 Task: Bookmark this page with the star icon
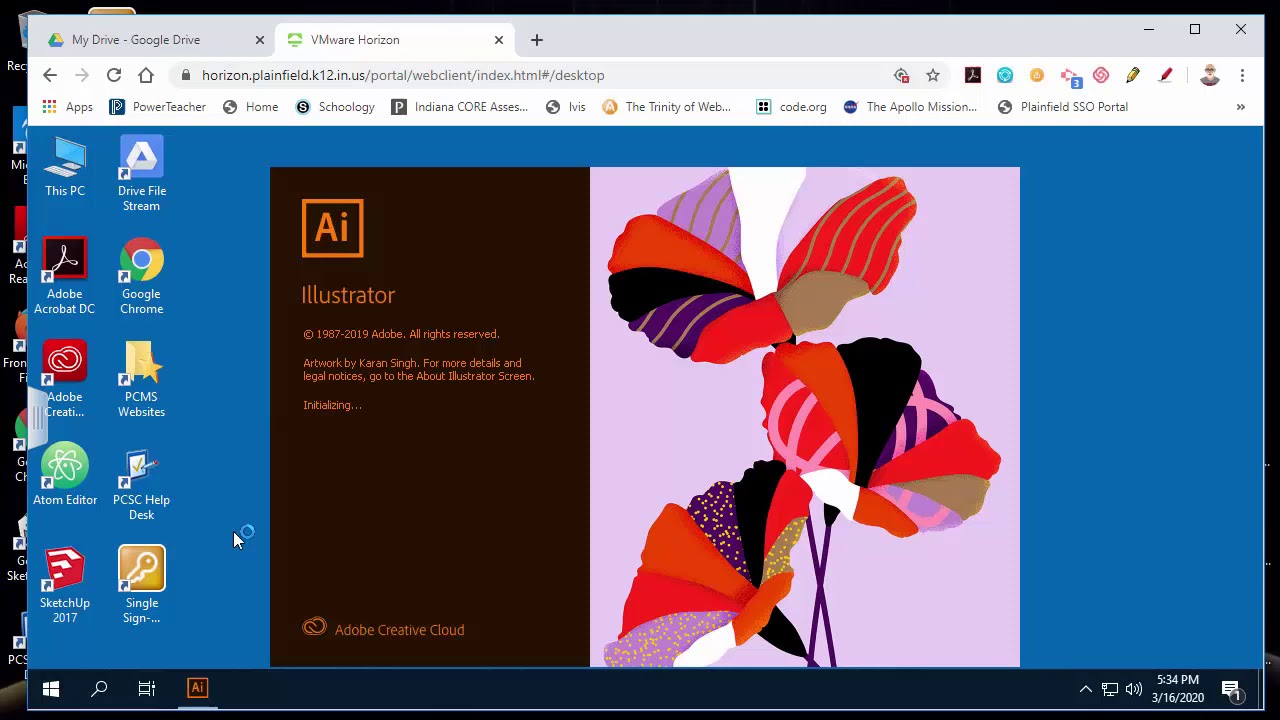coord(933,75)
